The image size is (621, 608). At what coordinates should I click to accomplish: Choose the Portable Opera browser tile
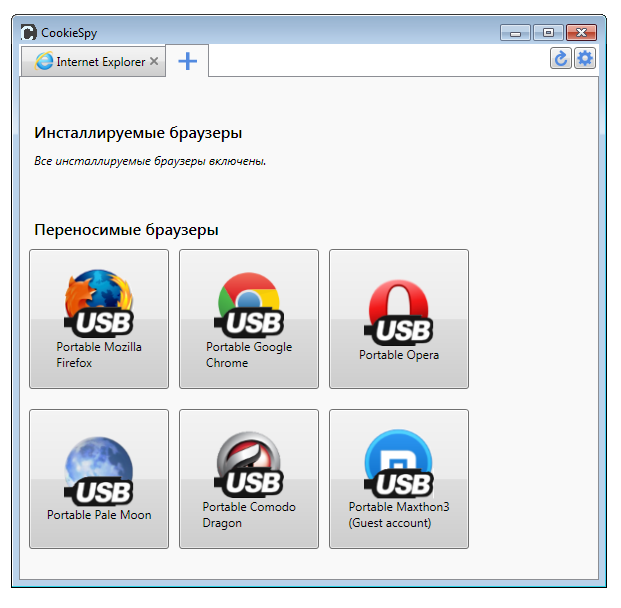[x=399, y=319]
